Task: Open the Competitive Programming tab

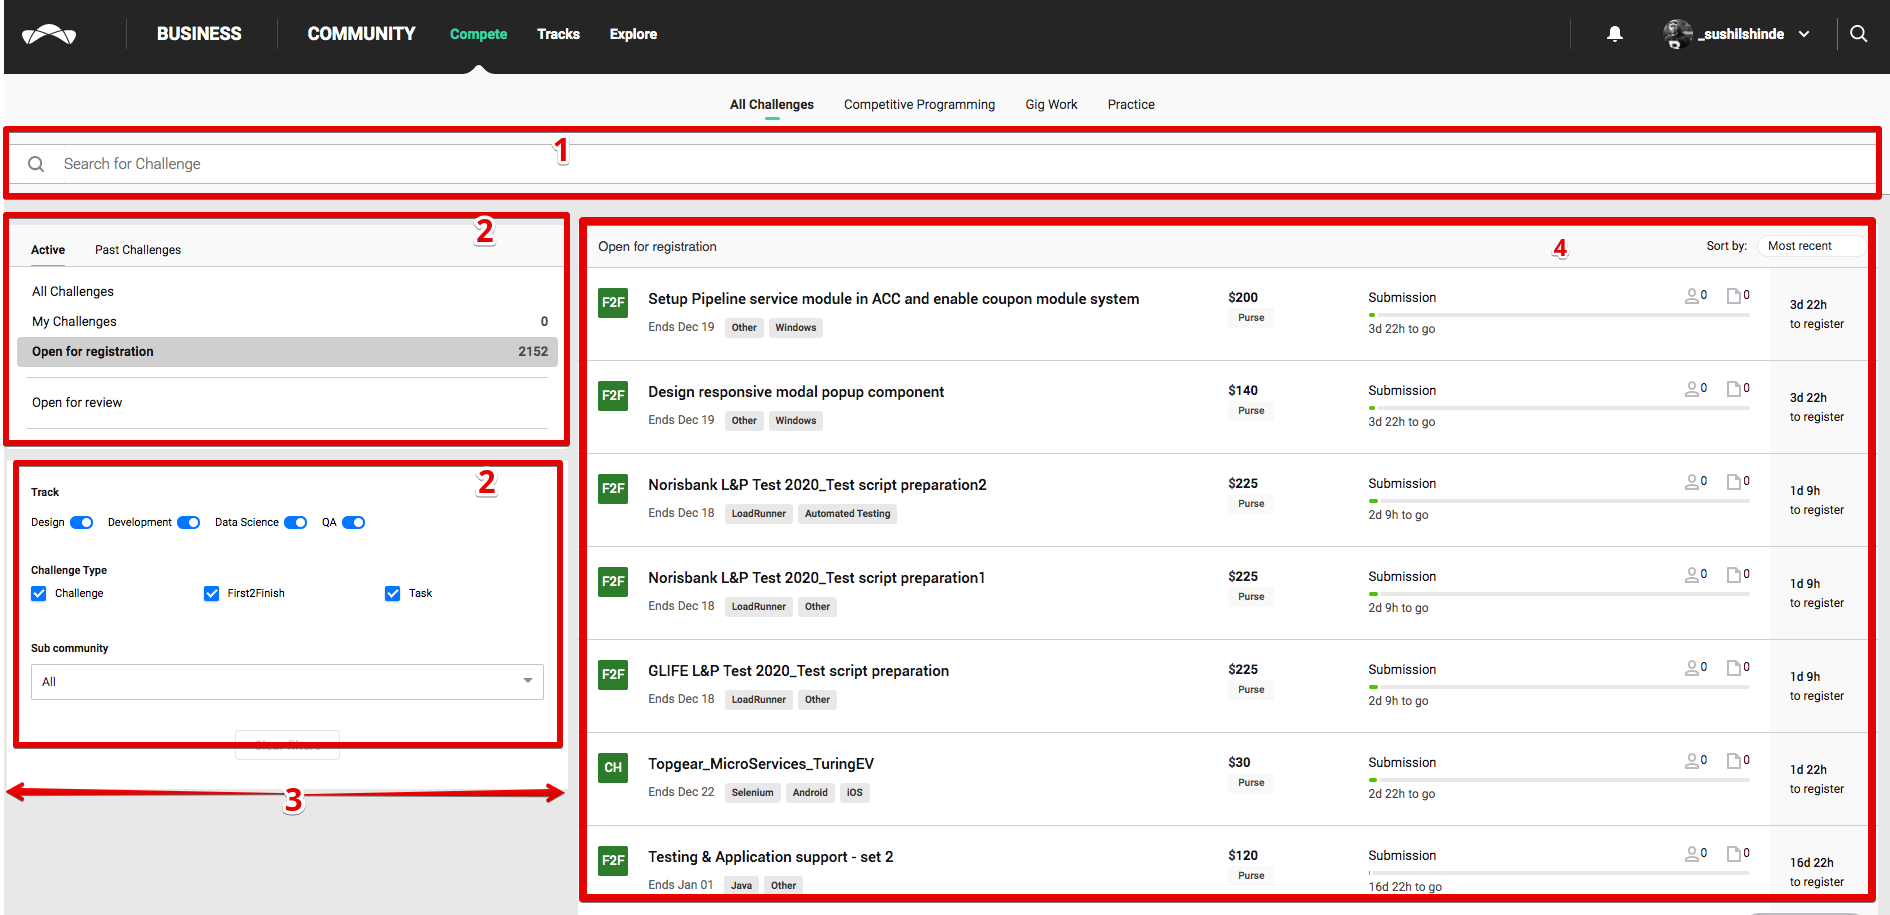Action: [x=919, y=105]
